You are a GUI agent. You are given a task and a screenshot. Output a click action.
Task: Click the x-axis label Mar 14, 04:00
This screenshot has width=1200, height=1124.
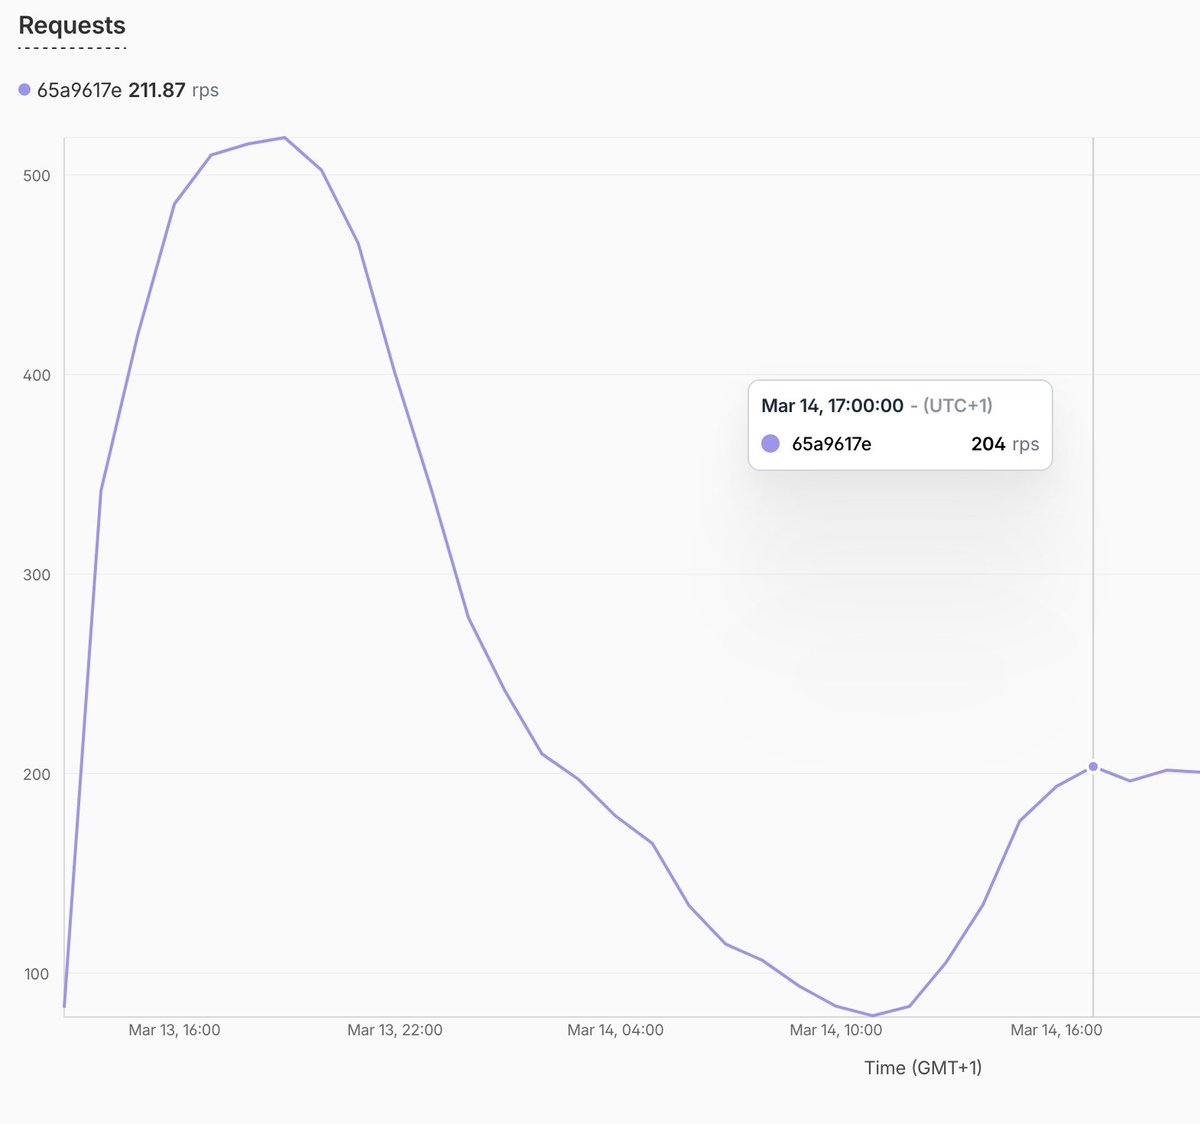615,1030
